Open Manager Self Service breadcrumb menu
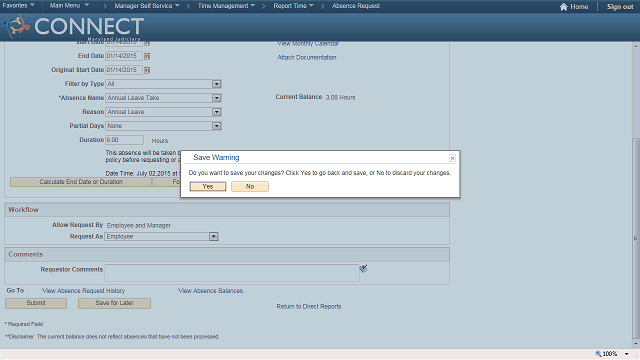The height and width of the screenshot is (360, 640). coord(147,6)
